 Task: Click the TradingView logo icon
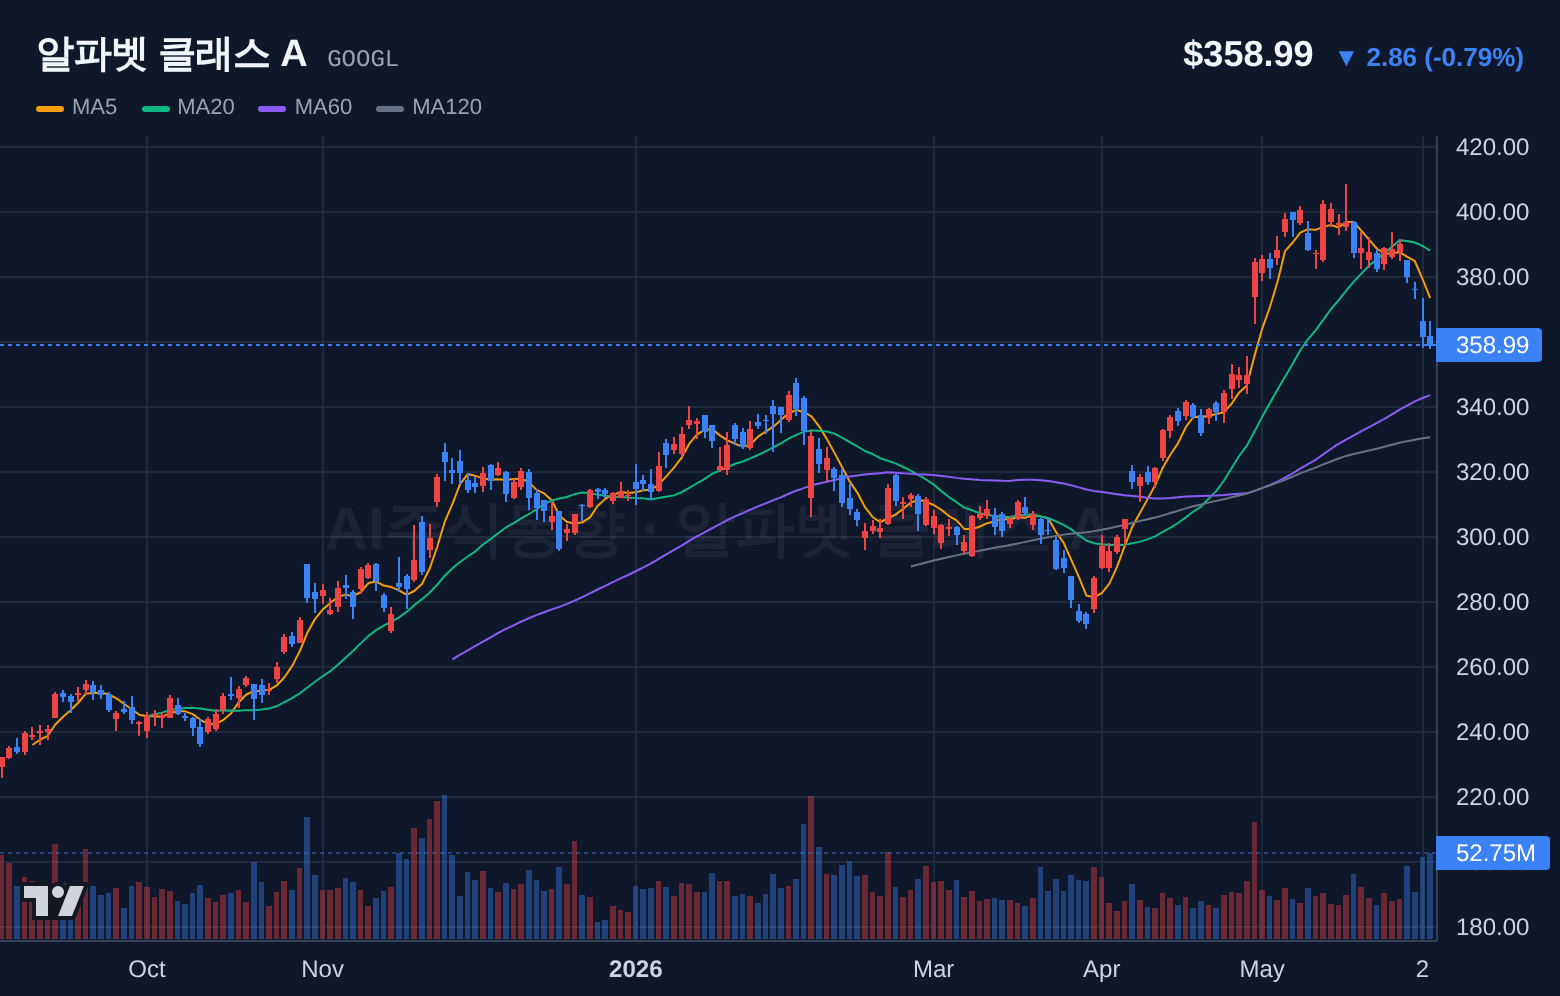[53, 901]
